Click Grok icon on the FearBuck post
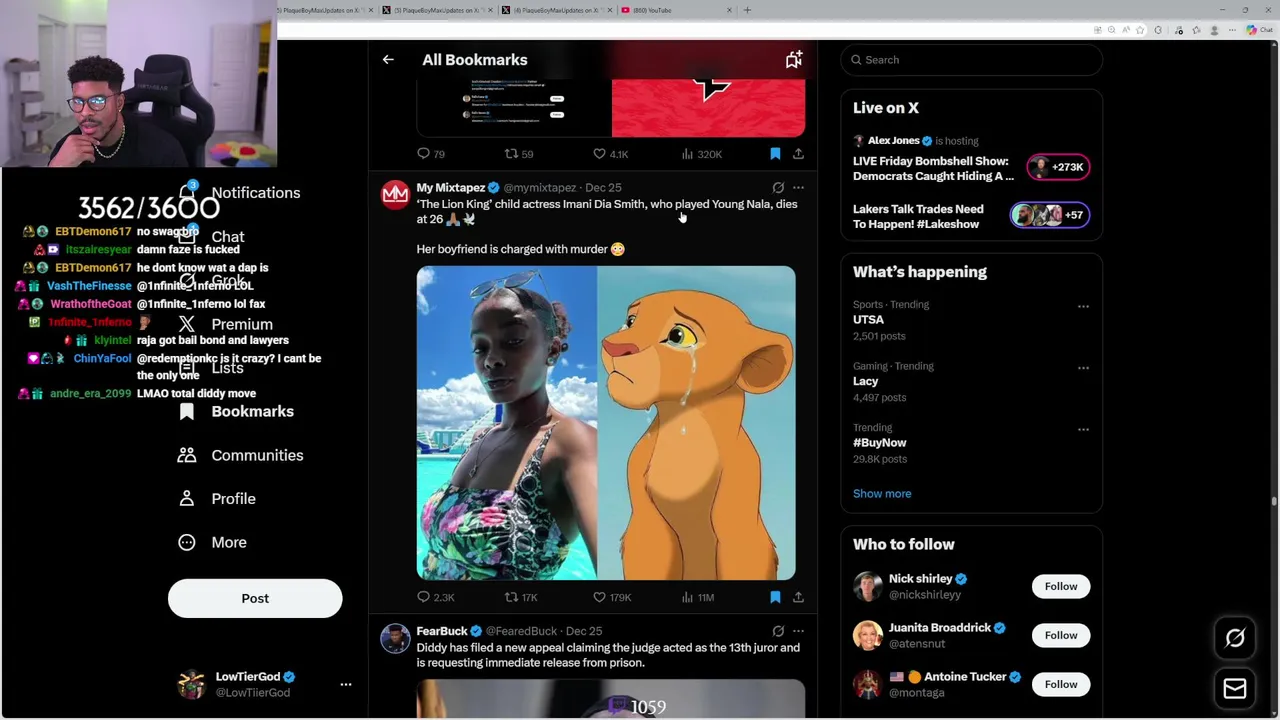The height and width of the screenshot is (720, 1280). (778, 631)
